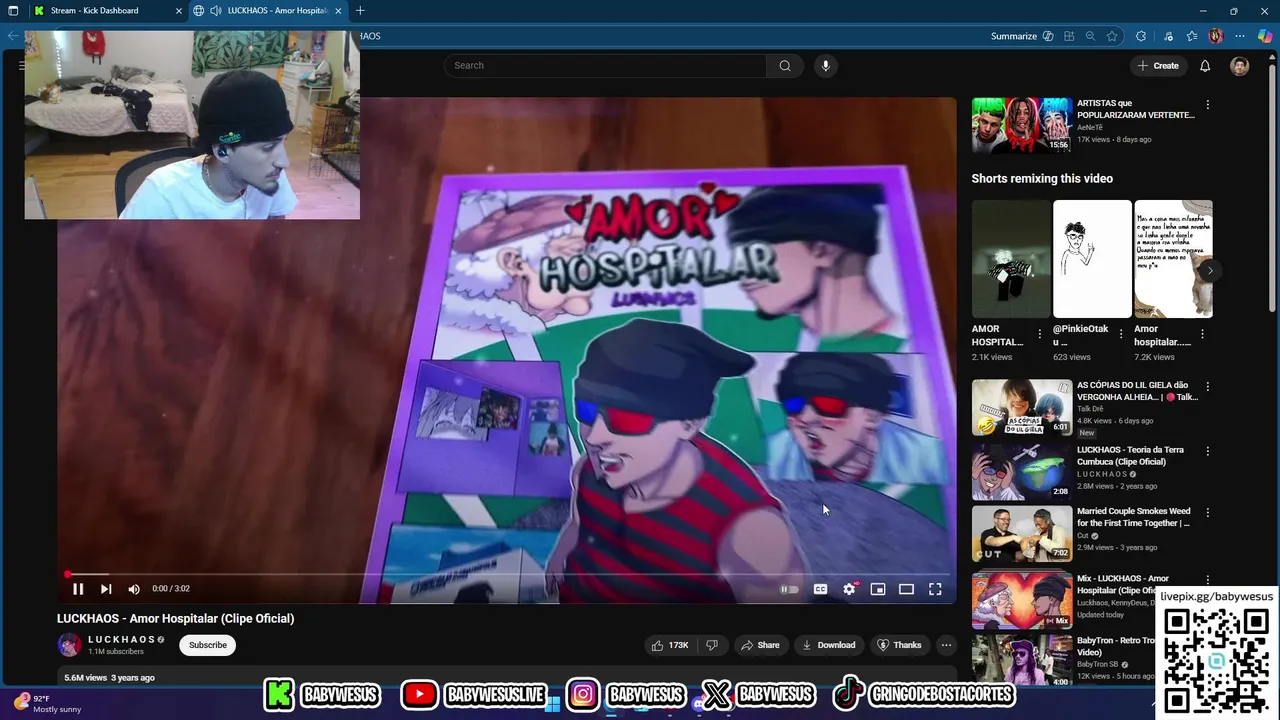Zoom out via address bar magnifier
This screenshot has height=720, width=1280.
(x=1090, y=36)
